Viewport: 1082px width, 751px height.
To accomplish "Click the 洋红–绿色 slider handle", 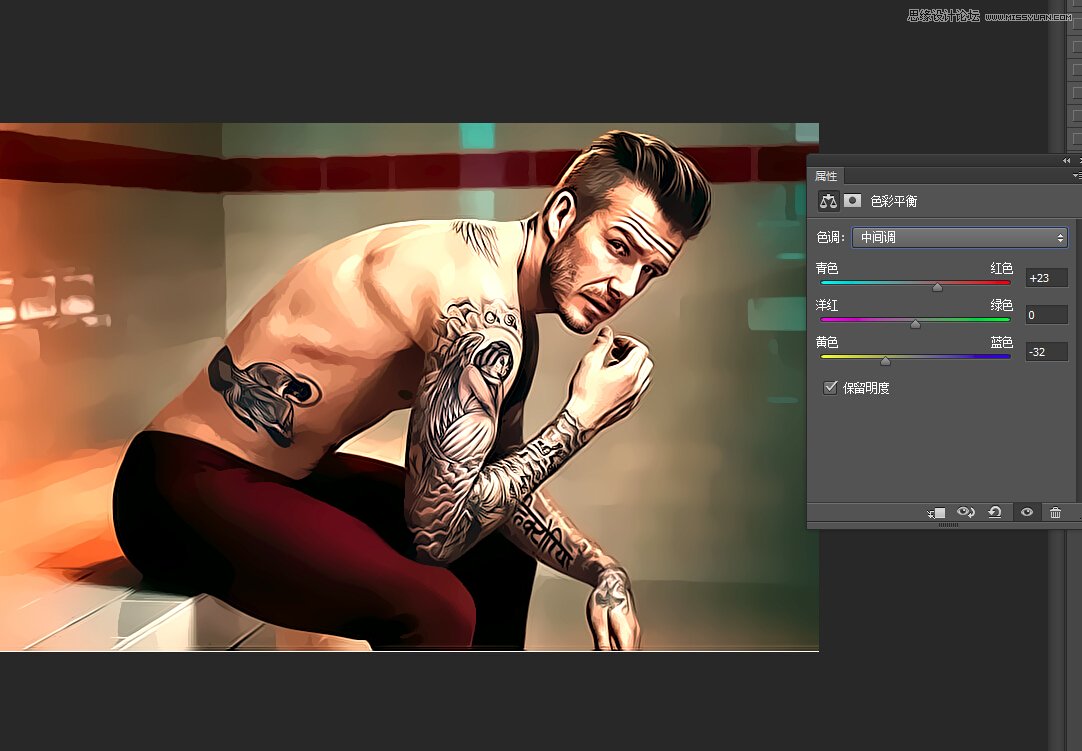I will pos(915,324).
